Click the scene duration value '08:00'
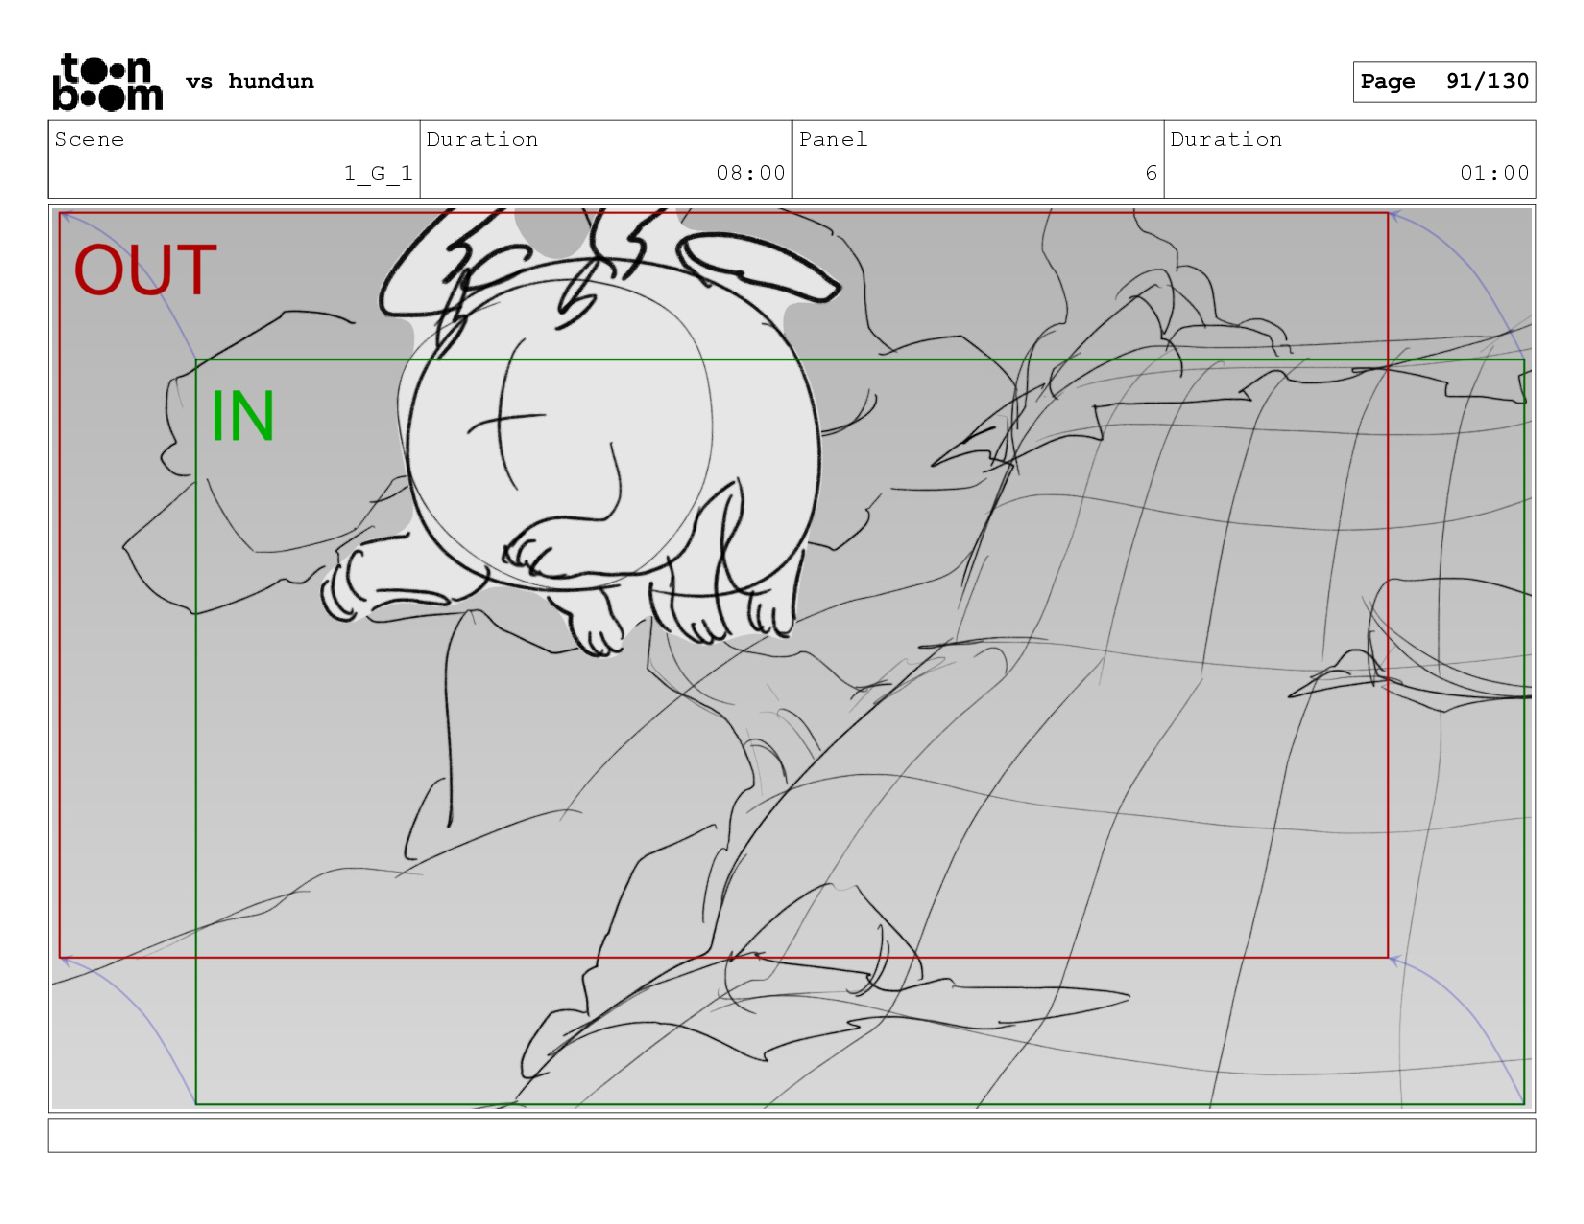Image resolution: width=1584 pixels, height=1224 pixels. tap(751, 173)
